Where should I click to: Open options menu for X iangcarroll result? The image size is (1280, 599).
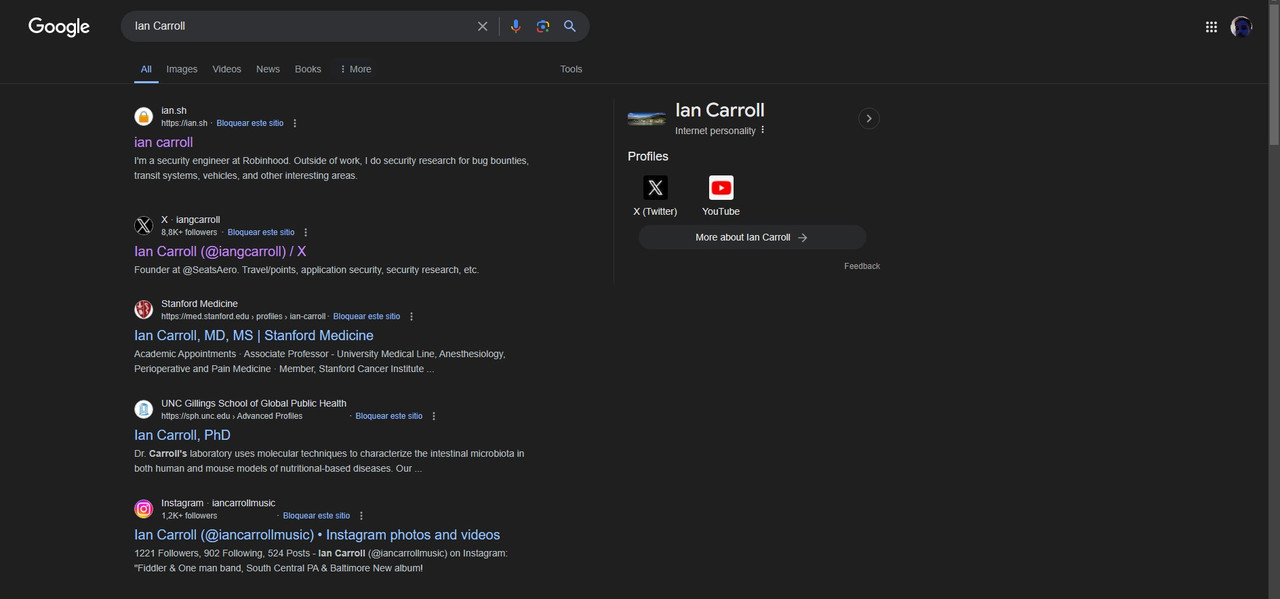[x=306, y=232]
